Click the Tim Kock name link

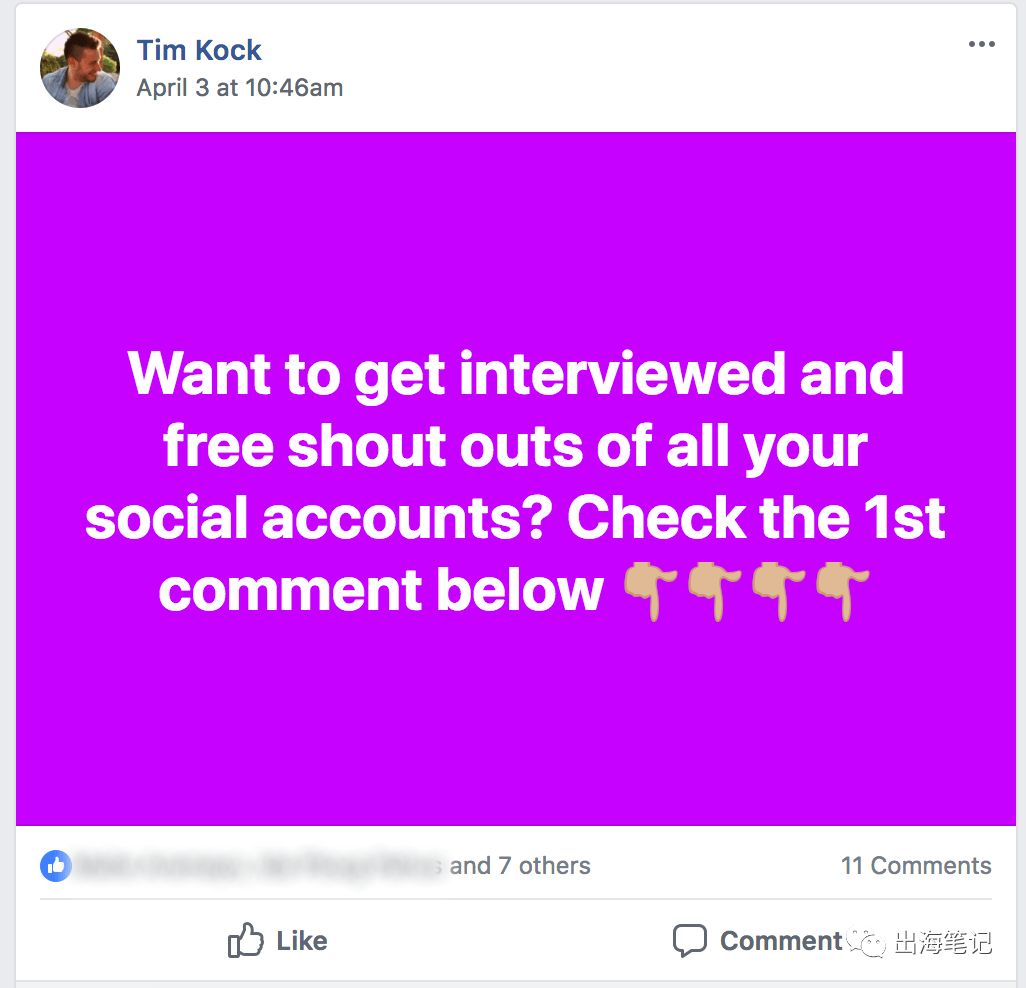pyautogui.click(x=199, y=50)
